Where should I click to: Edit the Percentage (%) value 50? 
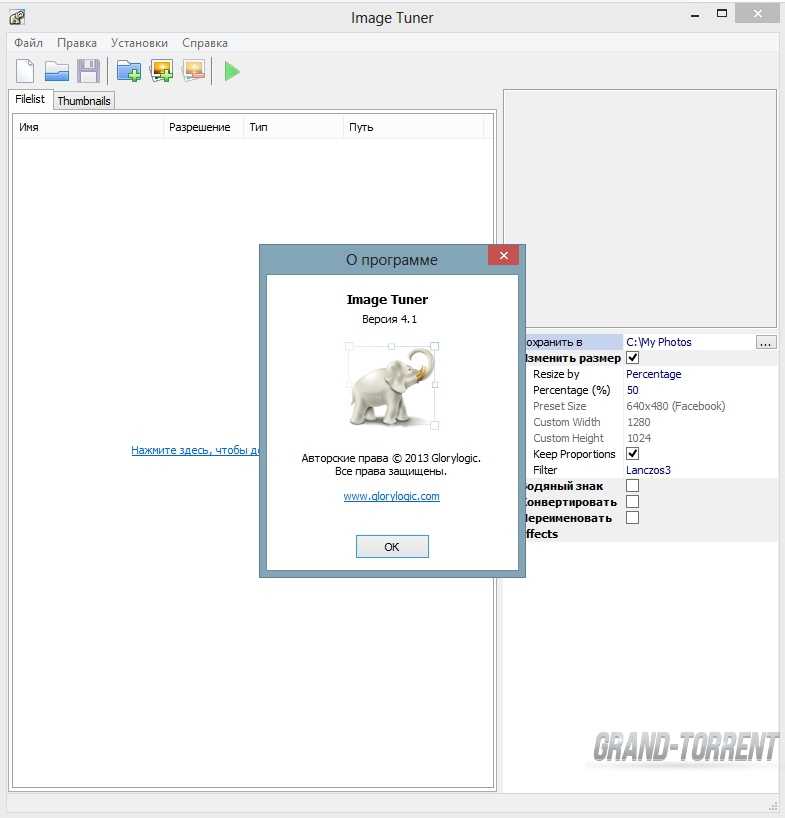click(700, 390)
